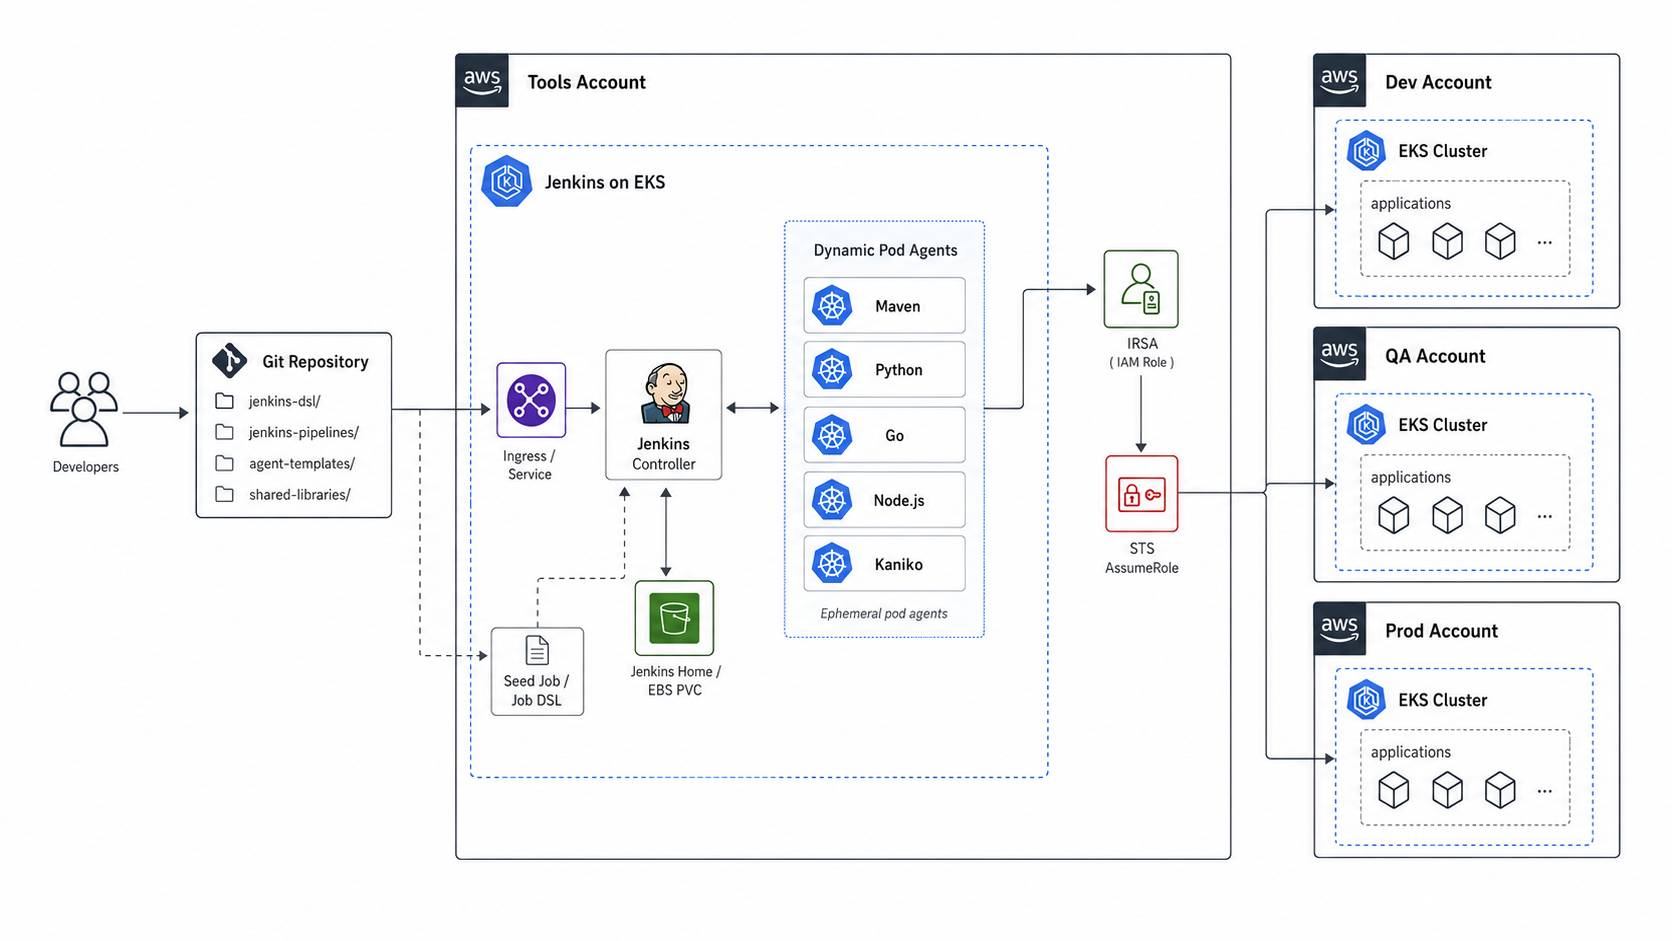Click the QA Account aws logo
Image resolution: width=1672 pixels, height=941 pixels.
pyautogui.click(x=1340, y=354)
